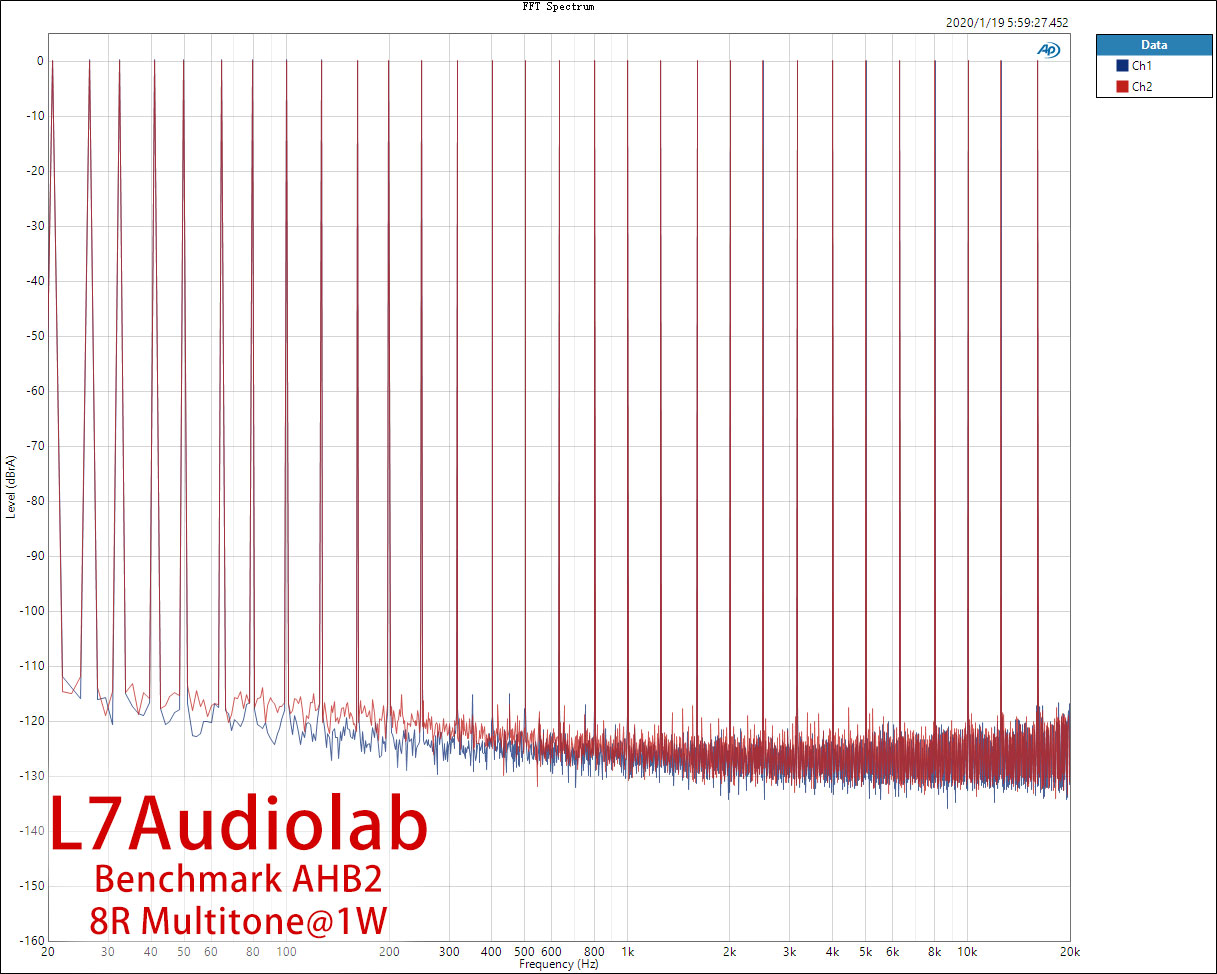Click the 200 frequency axis tick label
1217x974 pixels.
point(389,952)
